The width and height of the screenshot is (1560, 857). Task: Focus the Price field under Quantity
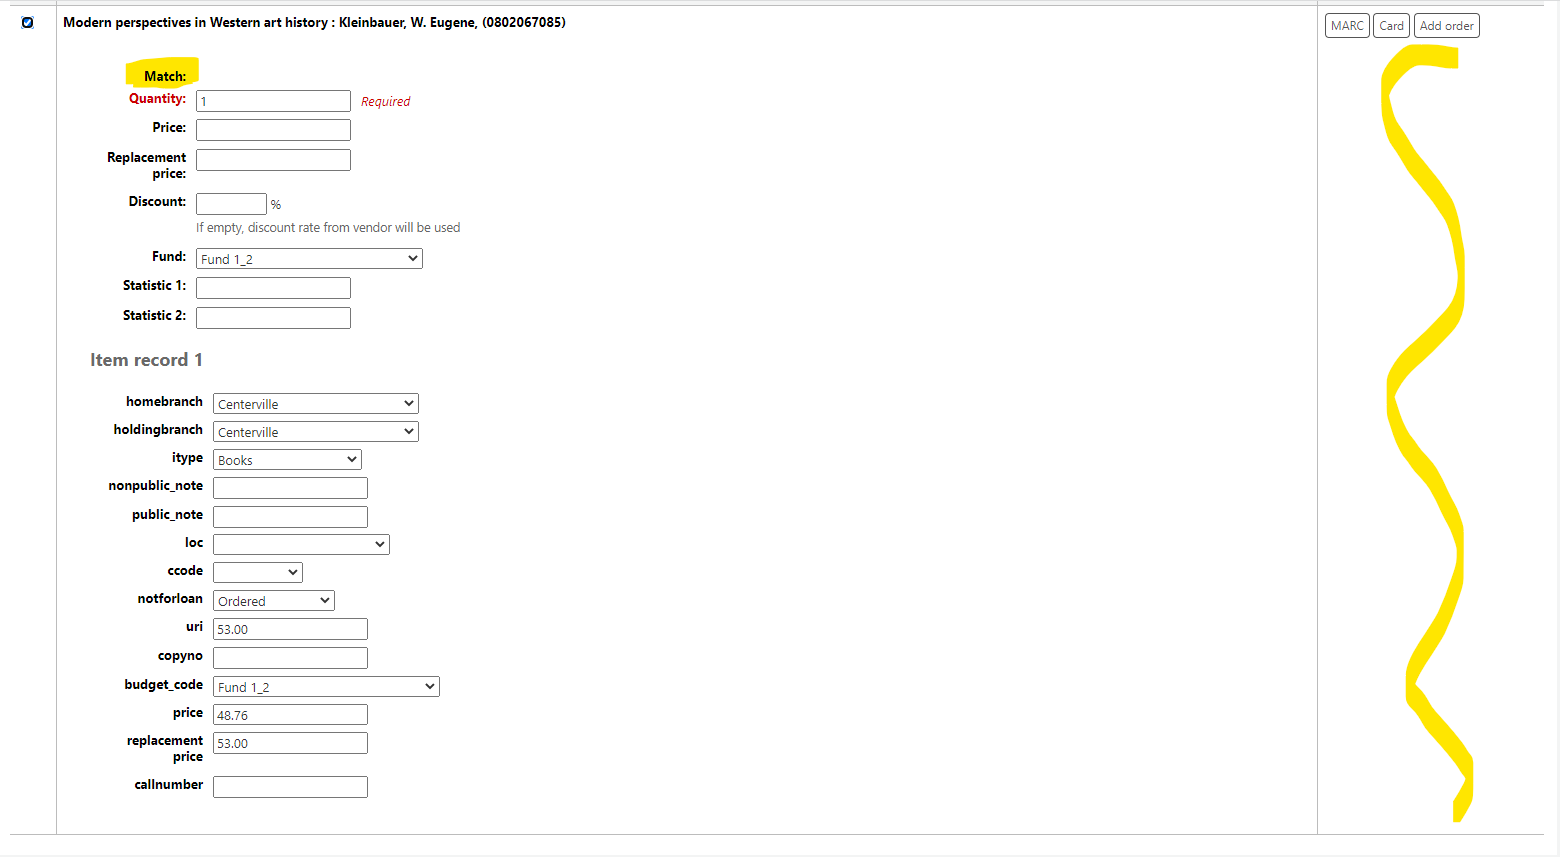[x=273, y=130]
